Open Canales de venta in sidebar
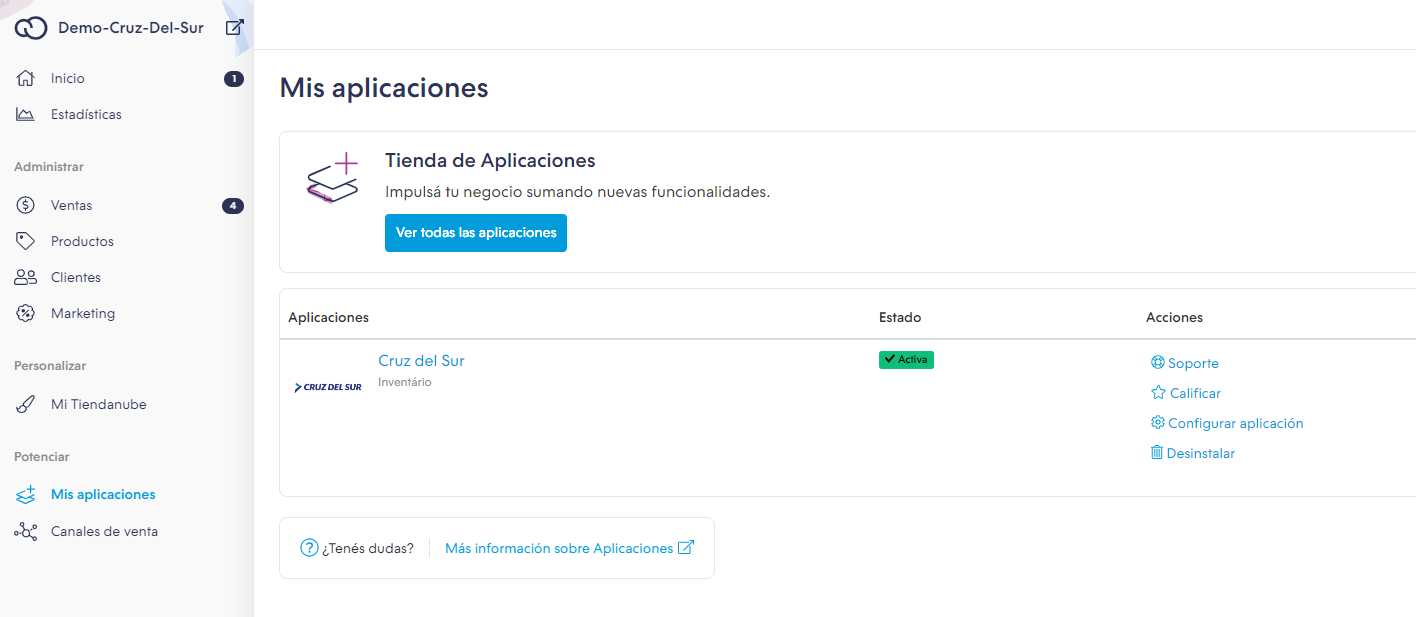This screenshot has width=1416, height=617. point(104,531)
